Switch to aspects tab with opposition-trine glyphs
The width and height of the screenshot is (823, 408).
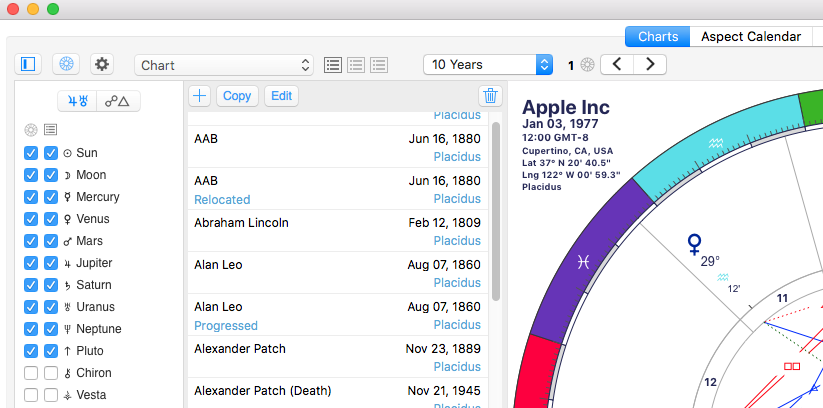[x=118, y=101]
